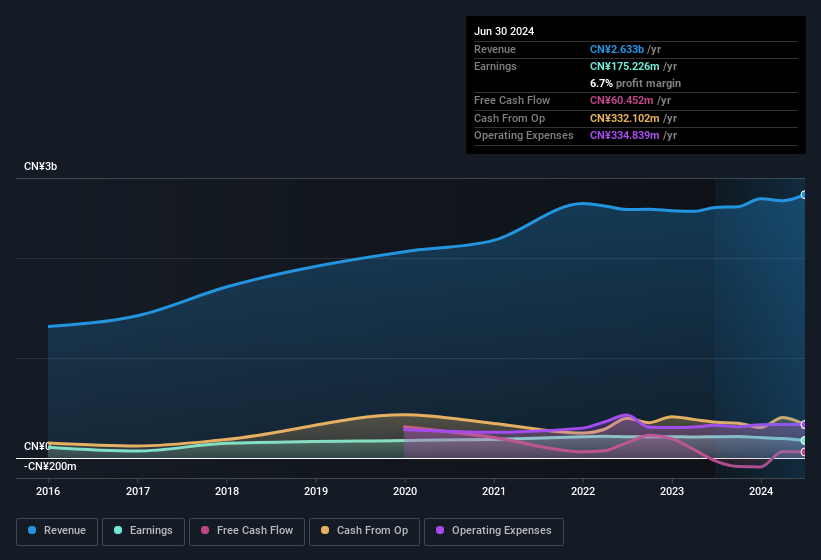Click the Operating Expenses endpoint marker
Screen dimensions: 821x560
pos(804,425)
